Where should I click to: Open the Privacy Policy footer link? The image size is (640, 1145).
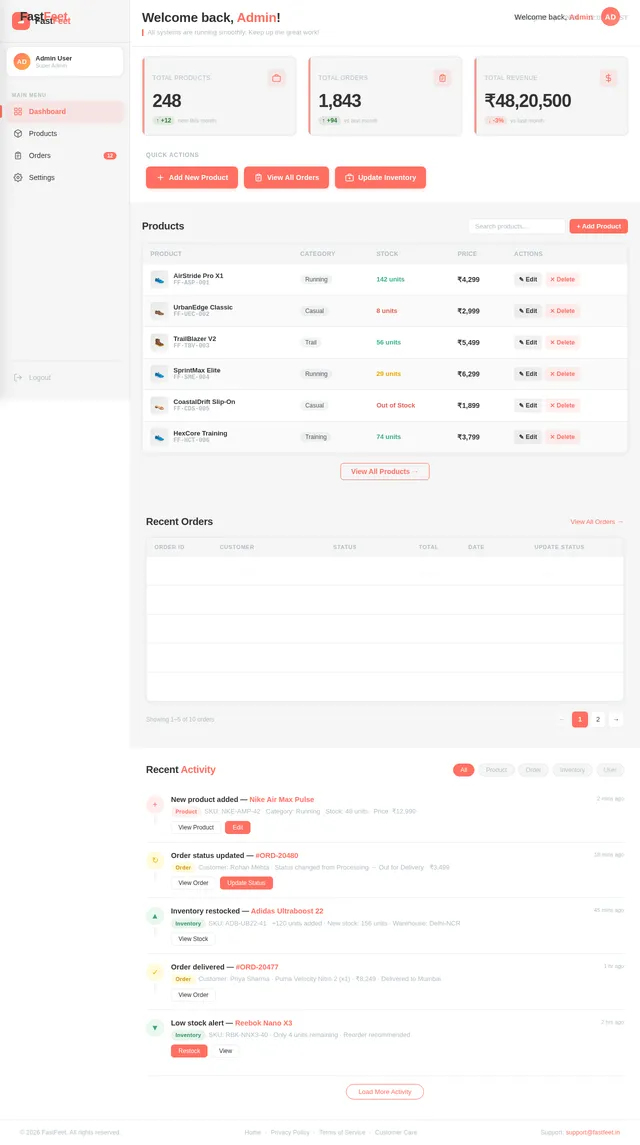pos(290,1133)
